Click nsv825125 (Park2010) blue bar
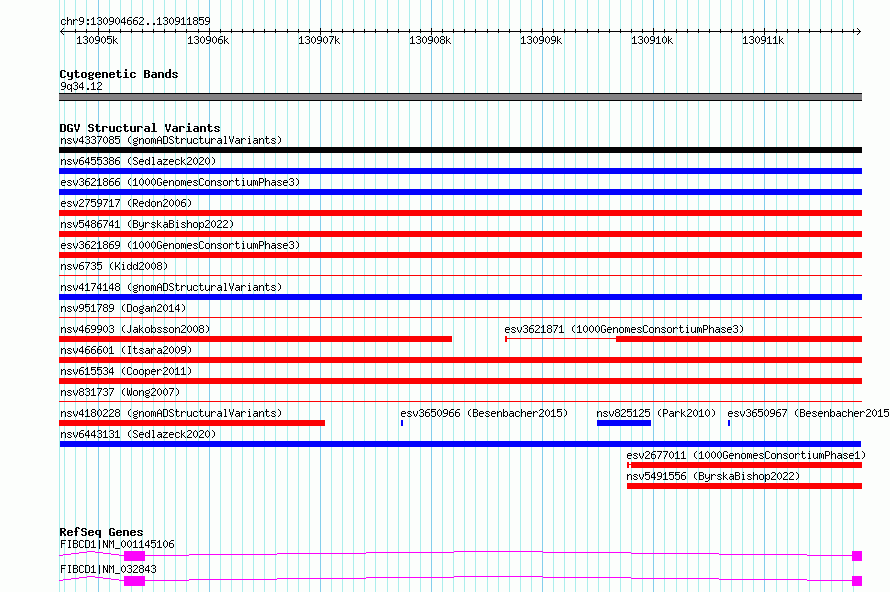This screenshot has height=592, width=890. [x=624, y=423]
